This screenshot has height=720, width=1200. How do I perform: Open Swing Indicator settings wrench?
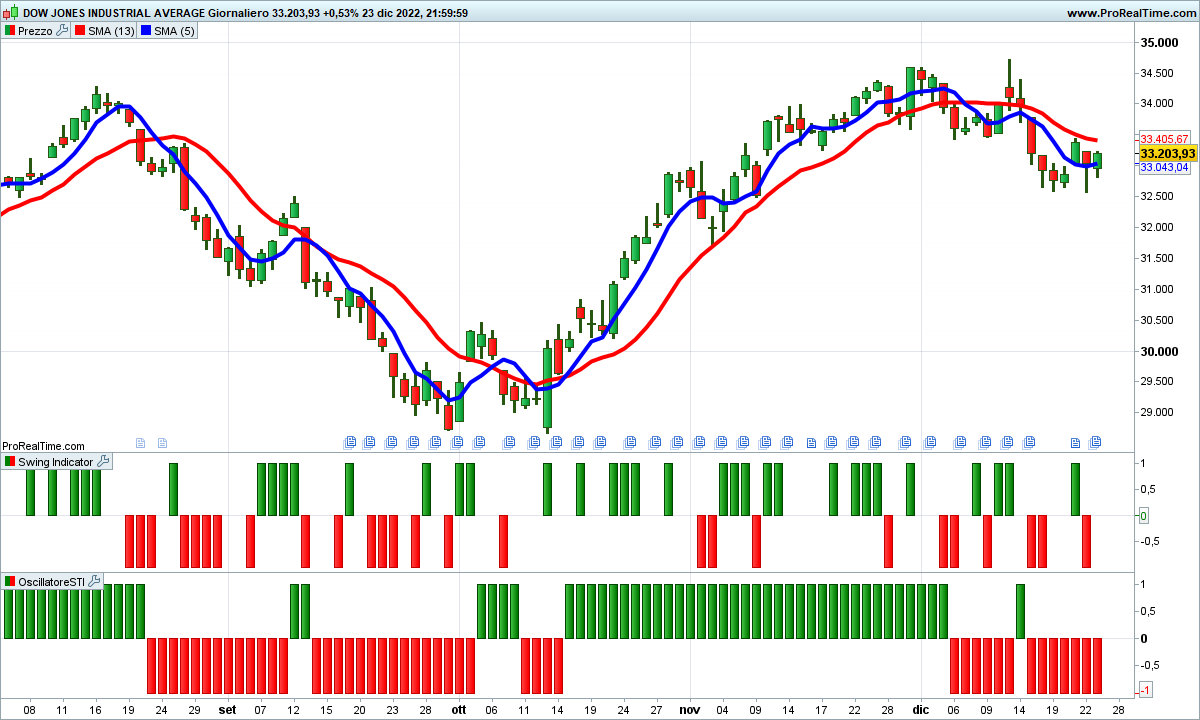pyautogui.click(x=103, y=462)
